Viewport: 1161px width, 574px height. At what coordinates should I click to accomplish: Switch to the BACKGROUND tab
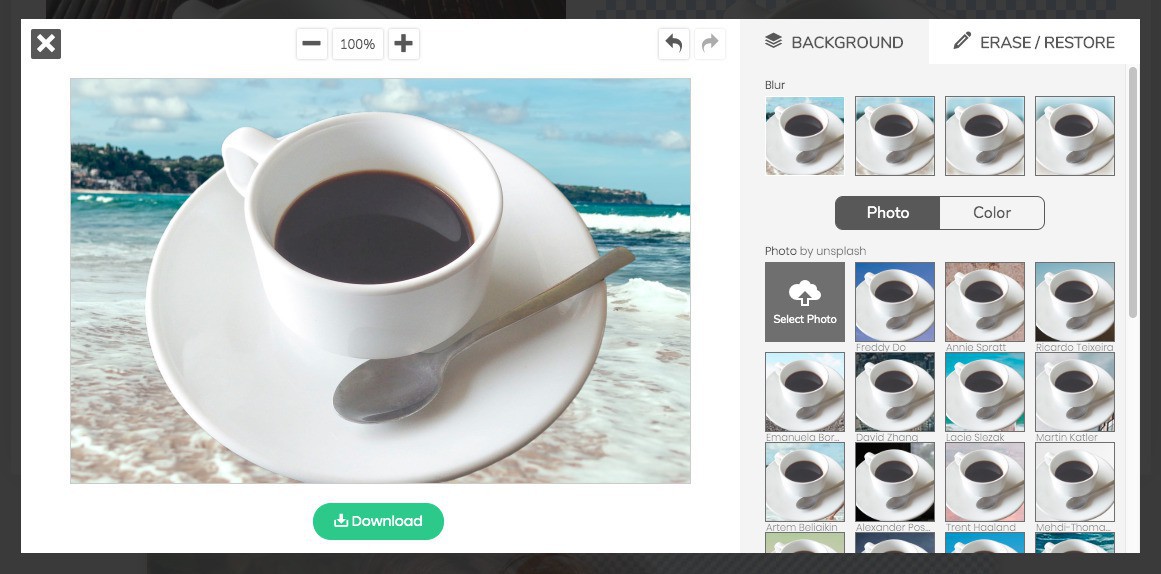834,42
